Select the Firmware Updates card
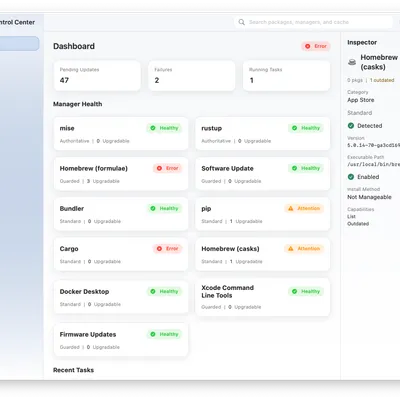400x400 pixels. coord(121,340)
